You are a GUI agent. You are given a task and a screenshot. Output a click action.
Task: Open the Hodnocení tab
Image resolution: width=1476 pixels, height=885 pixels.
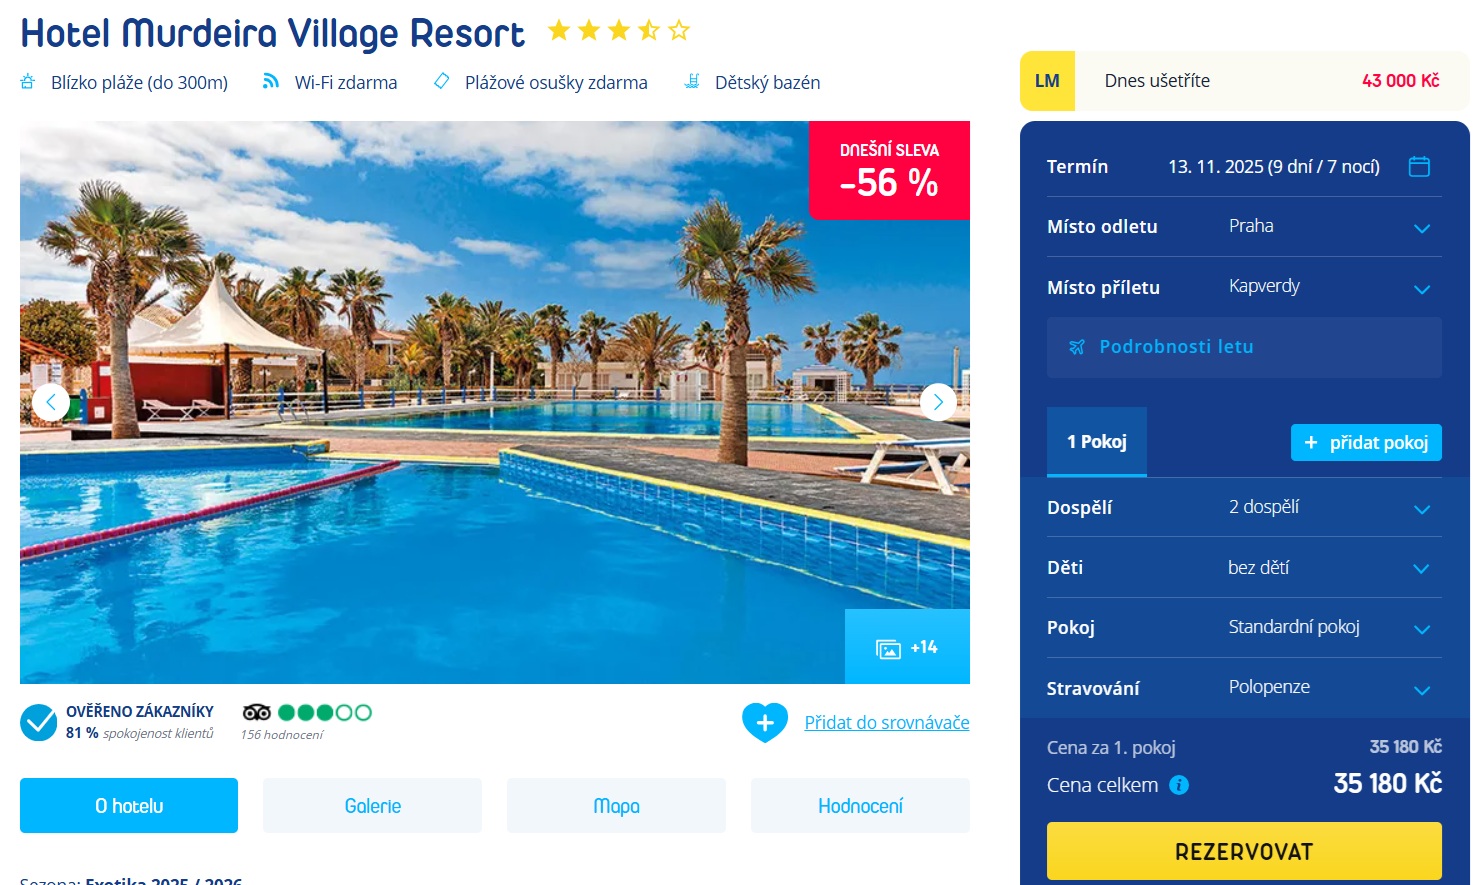[x=860, y=806]
